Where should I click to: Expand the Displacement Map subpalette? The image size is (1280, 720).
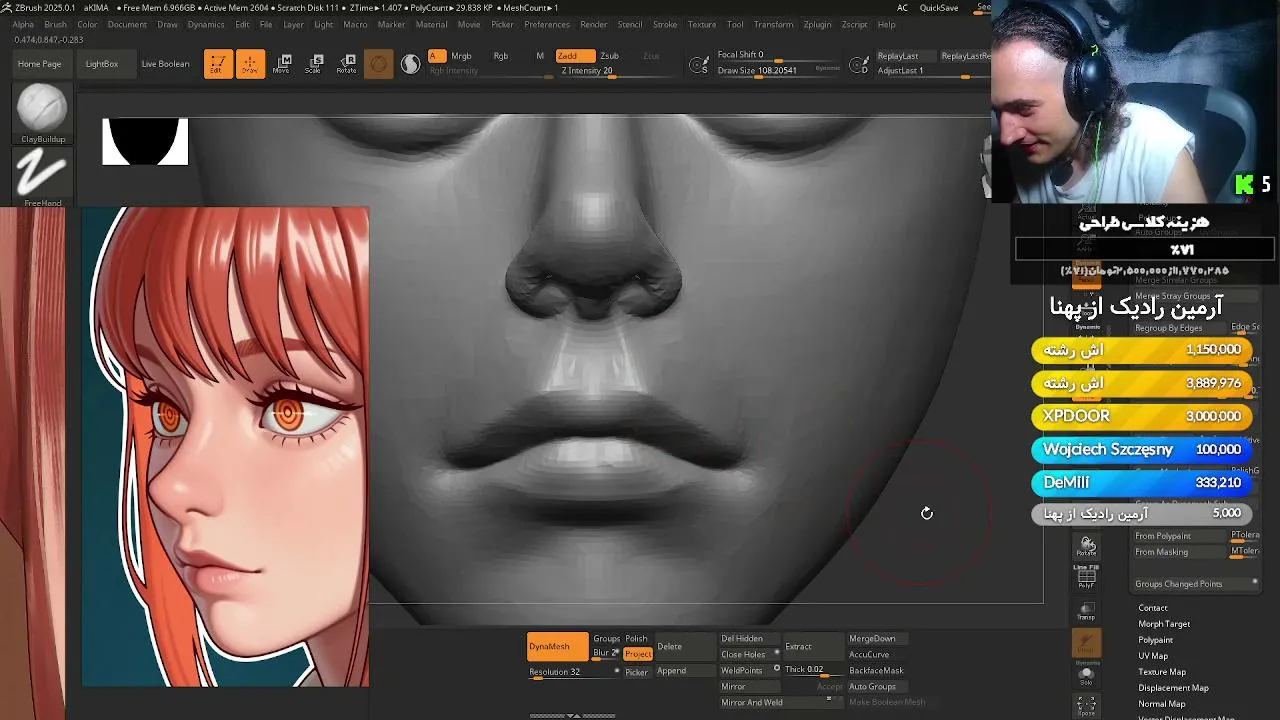point(1173,688)
